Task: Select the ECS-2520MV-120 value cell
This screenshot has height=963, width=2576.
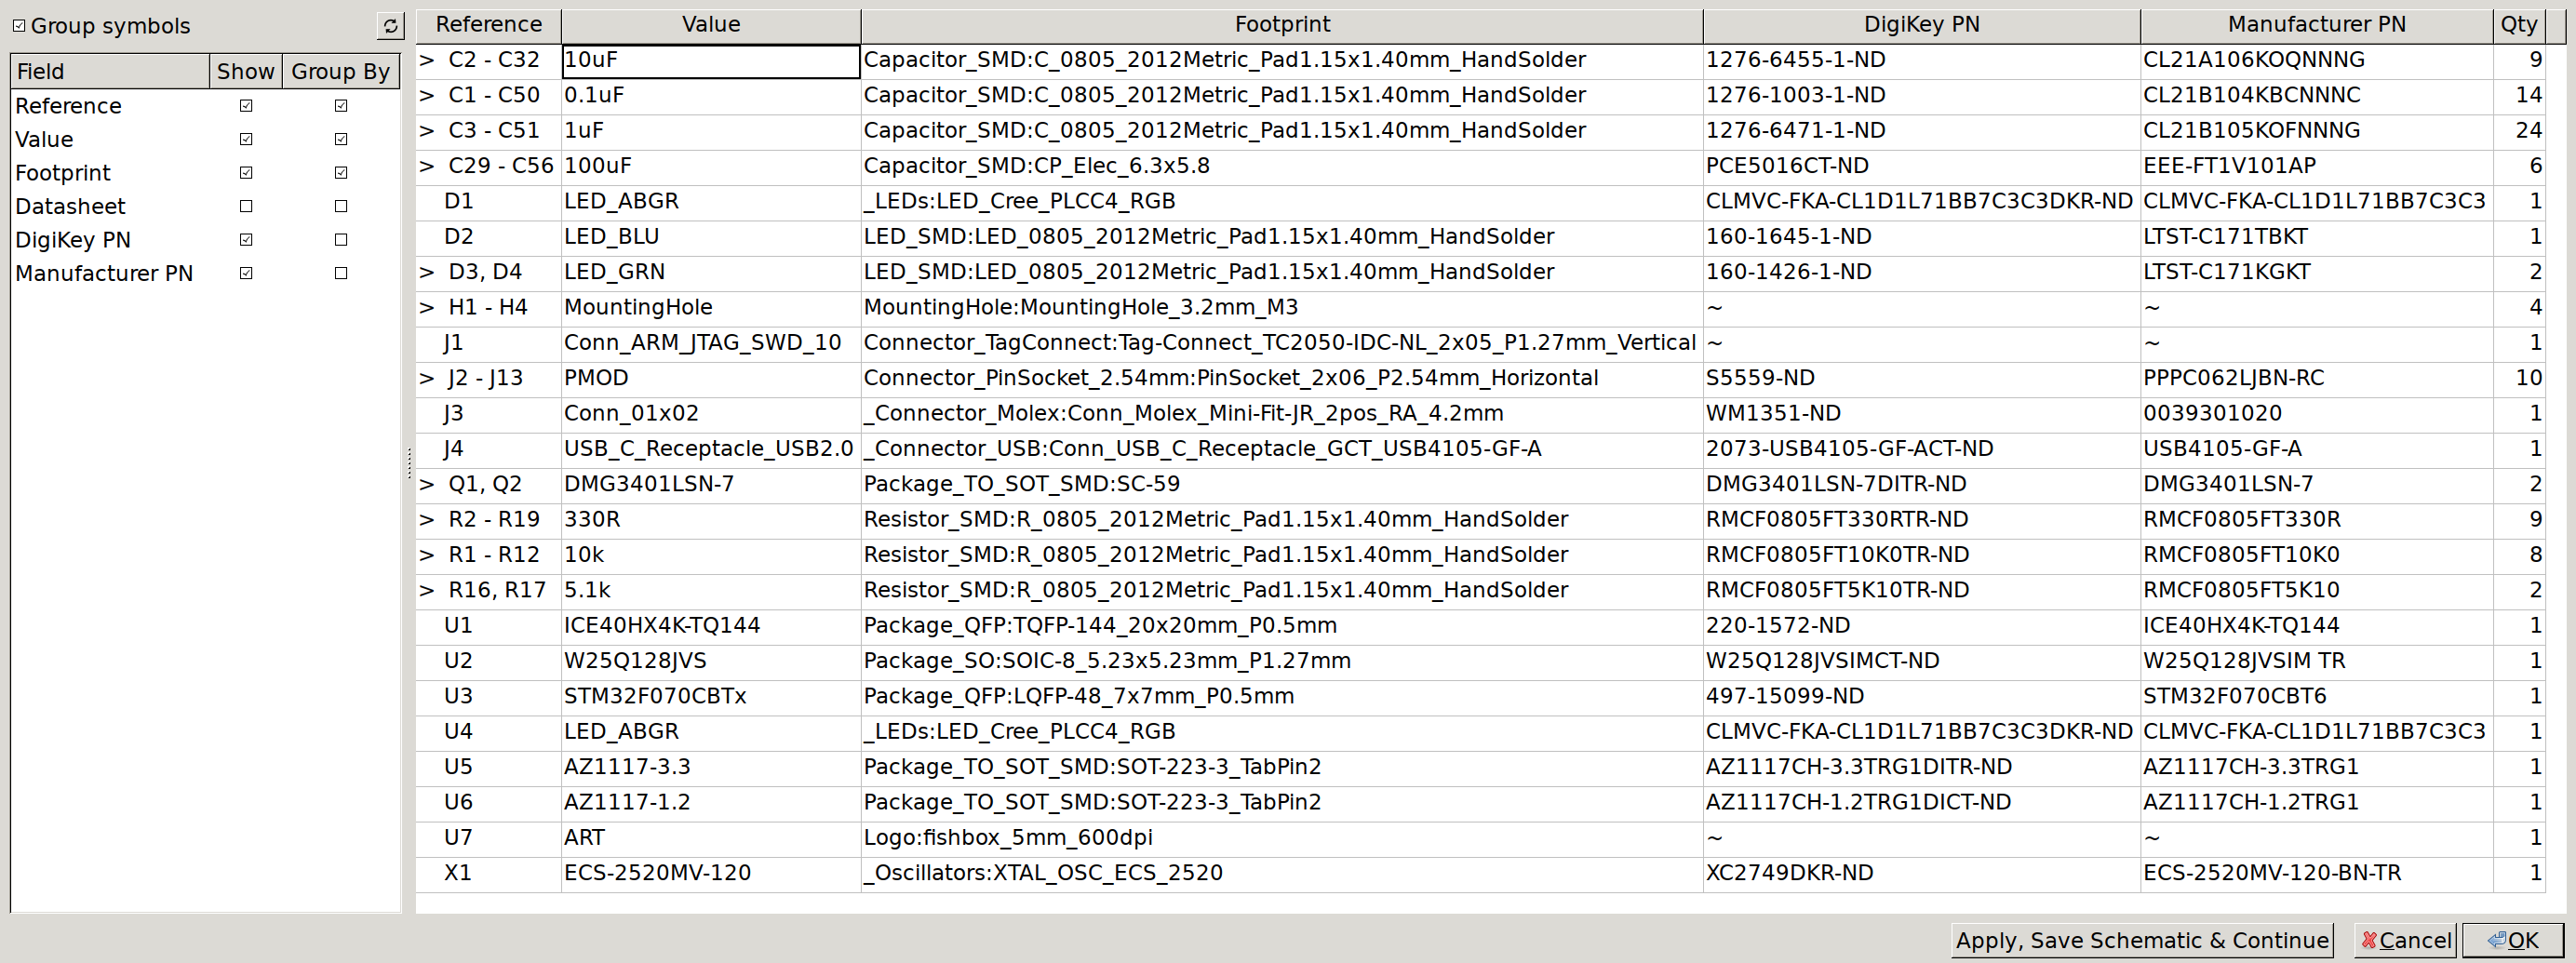Action: point(711,873)
